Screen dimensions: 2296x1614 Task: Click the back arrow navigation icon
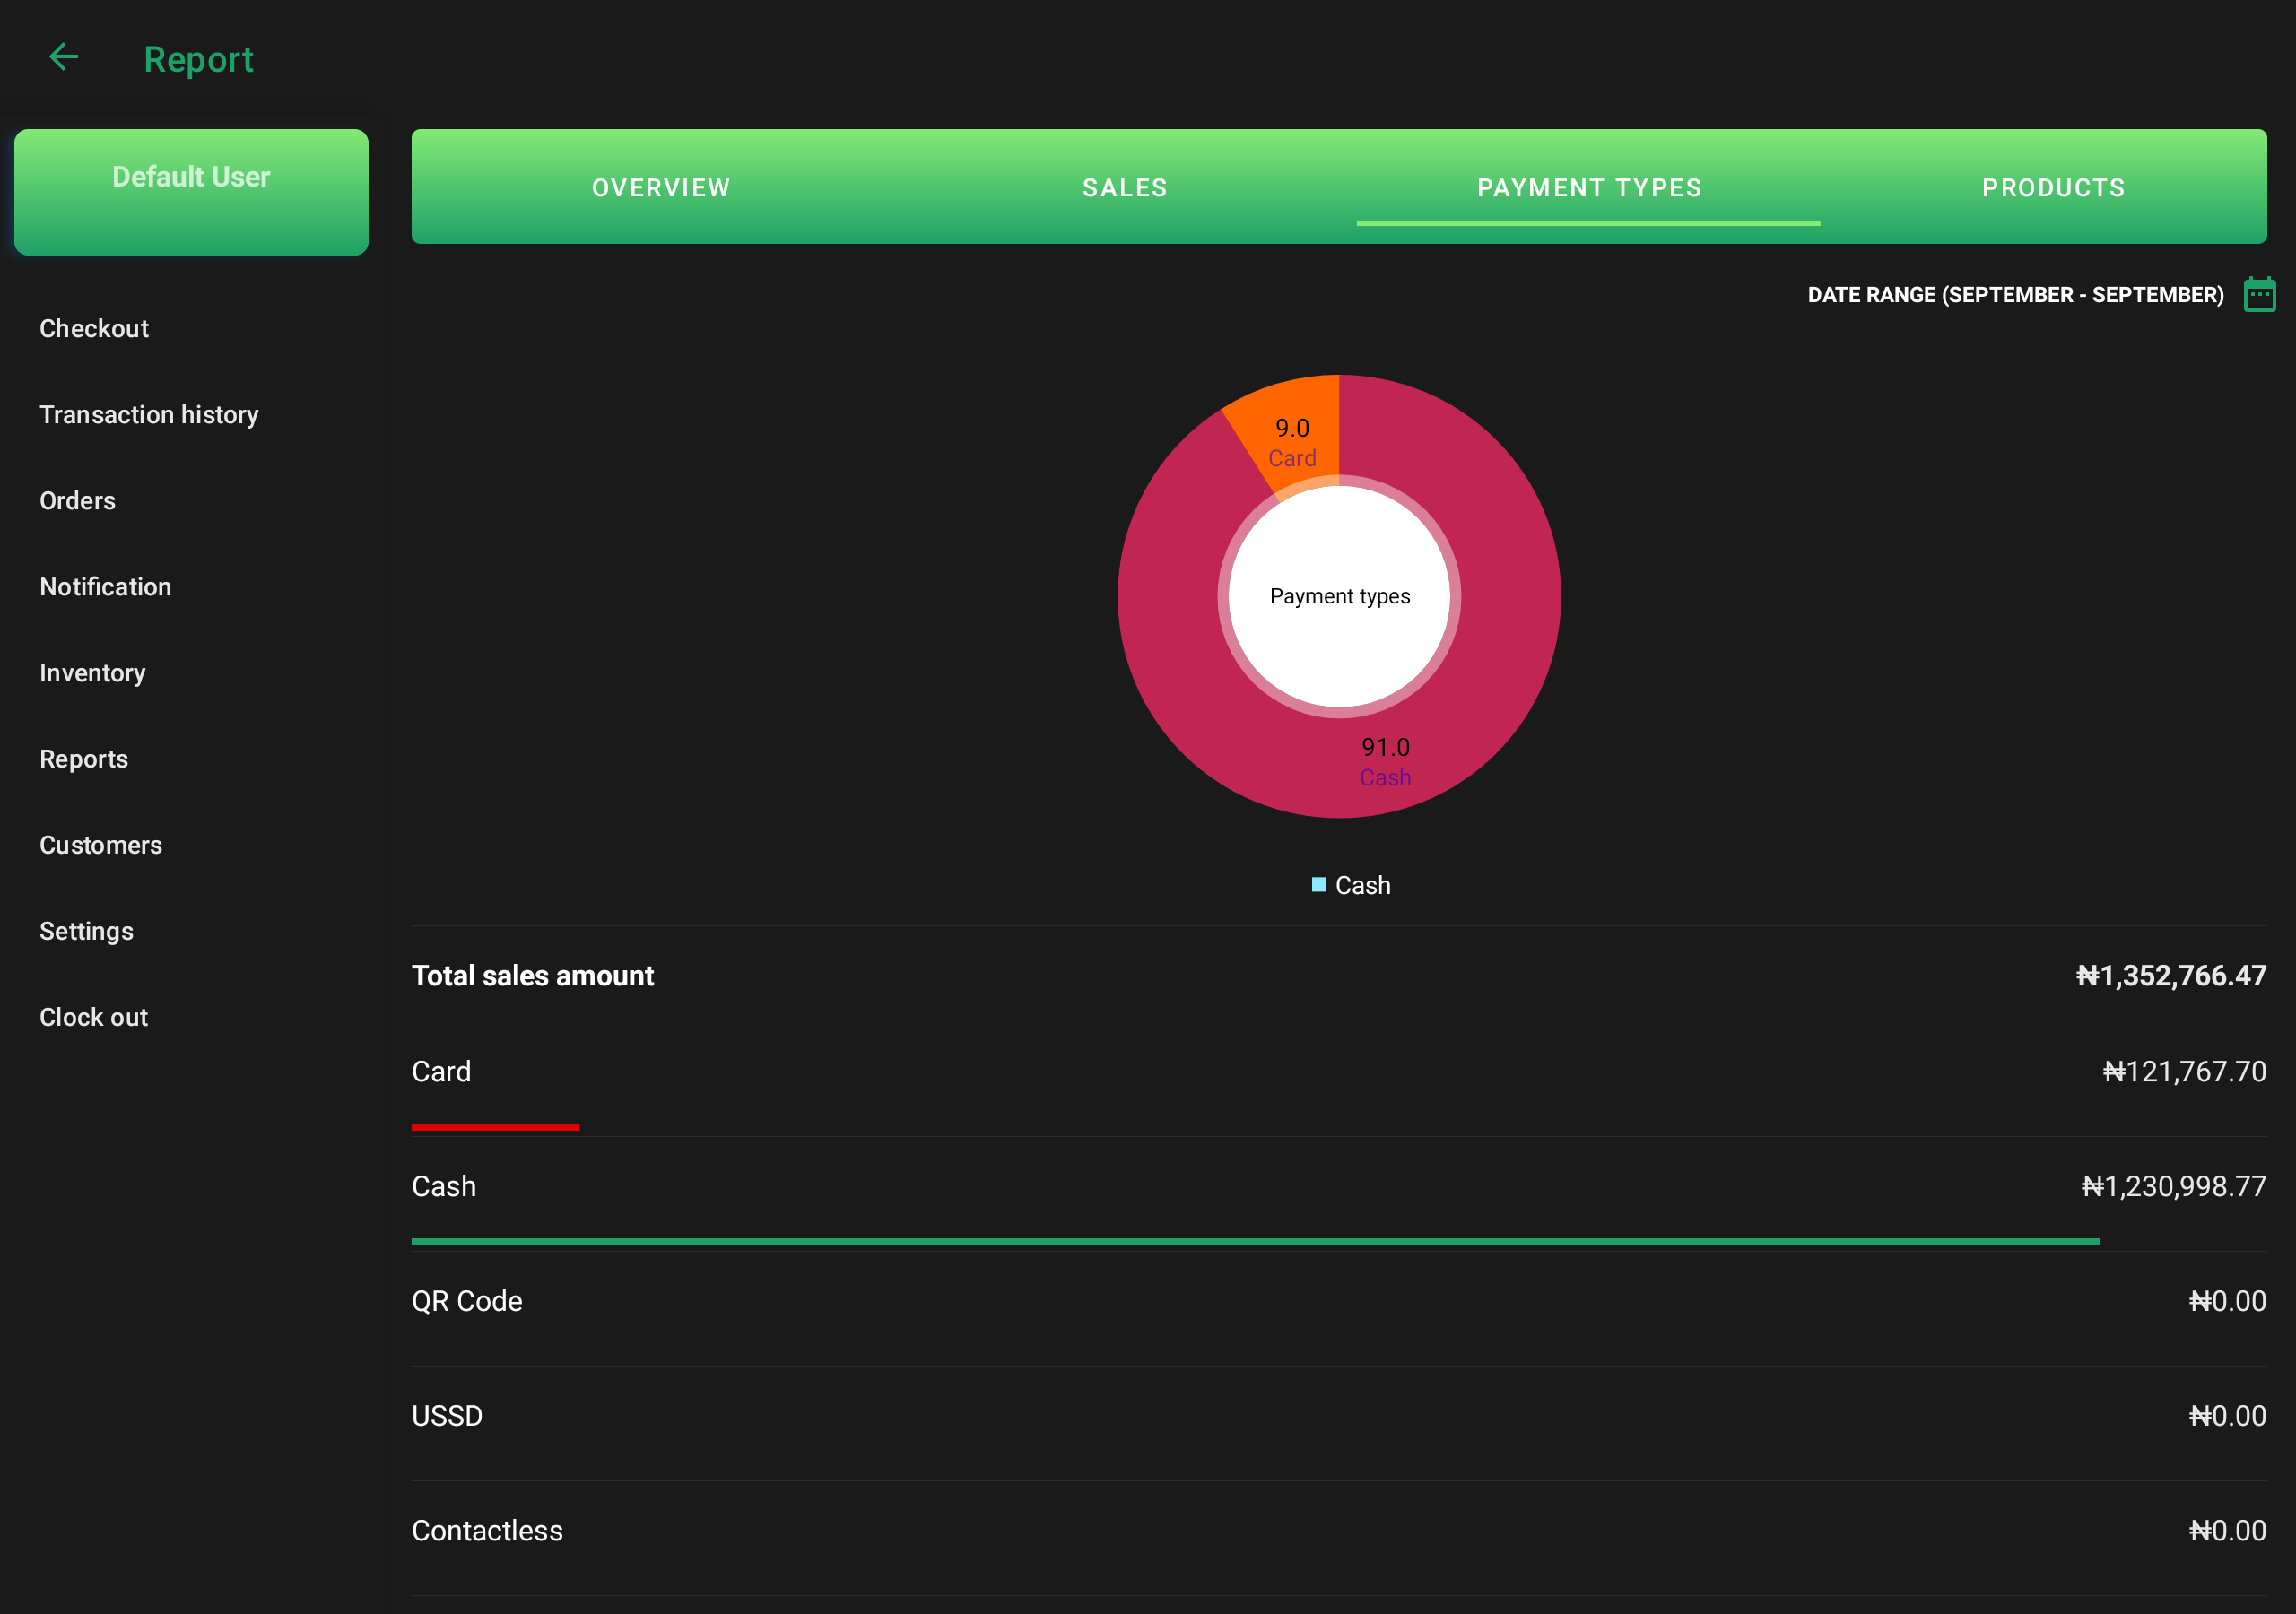63,57
